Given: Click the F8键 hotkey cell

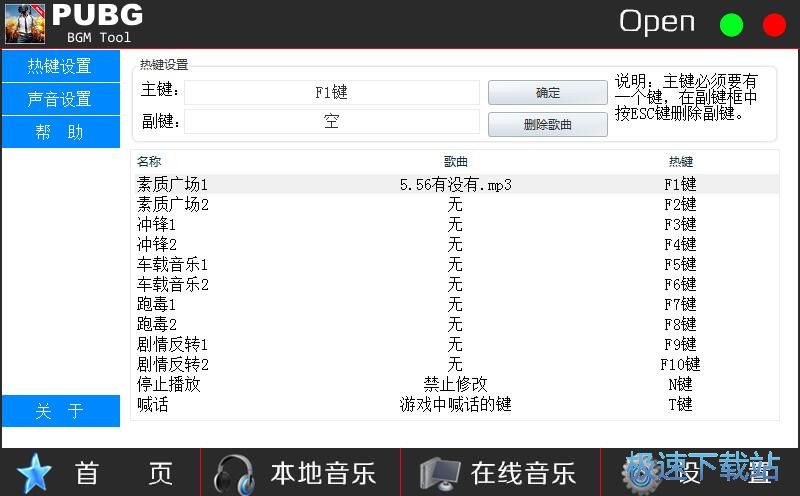Looking at the screenshot, I should tap(681, 324).
